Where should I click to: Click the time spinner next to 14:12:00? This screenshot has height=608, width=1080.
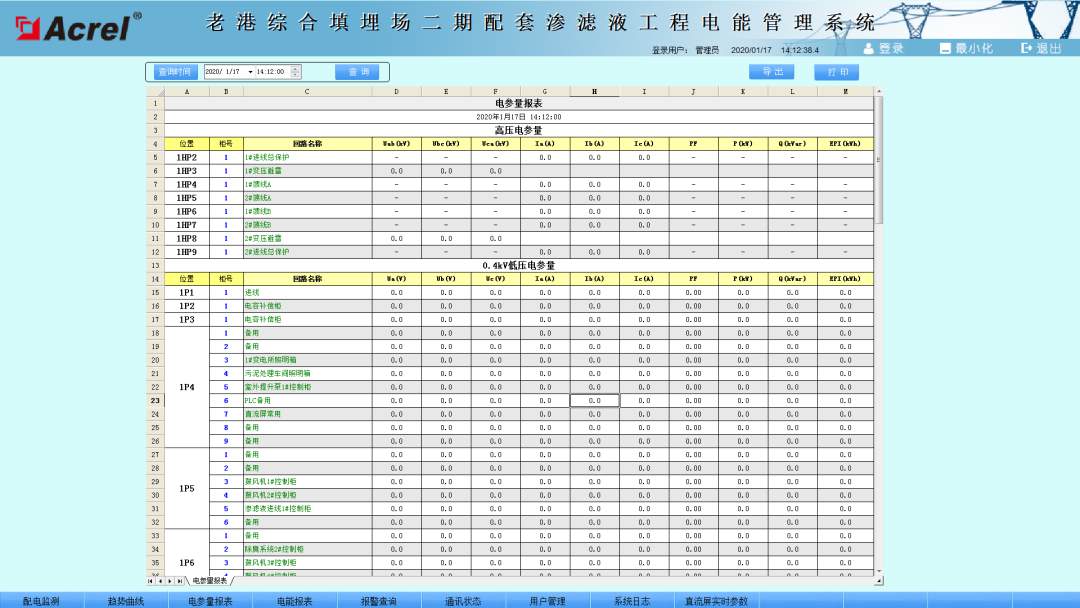pyautogui.click(x=295, y=72)
